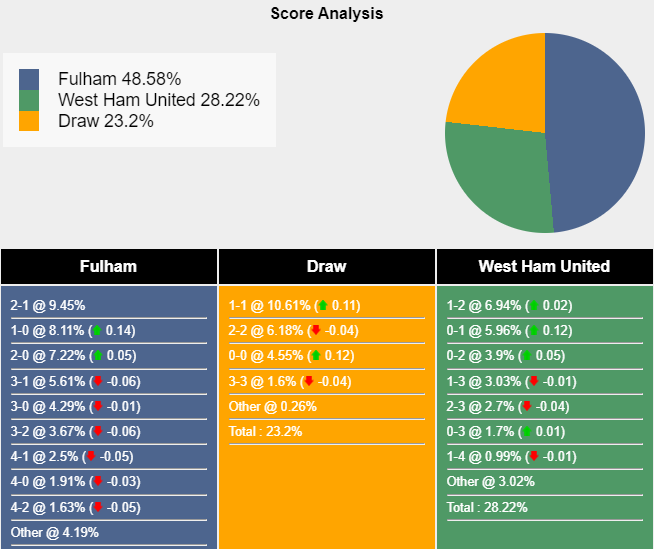
Task: Click the green West Ham legend swatch
Action: pyautogui.click(x=29, y=100)
